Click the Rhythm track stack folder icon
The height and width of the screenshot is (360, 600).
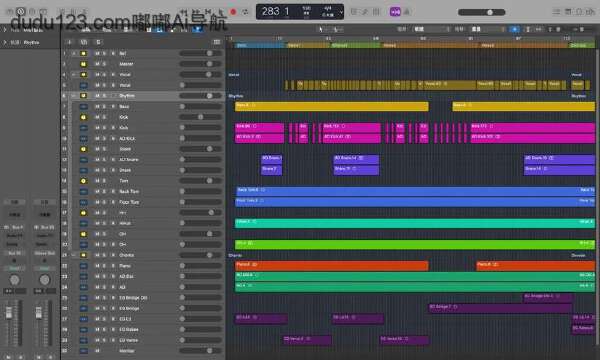[83, 96]
